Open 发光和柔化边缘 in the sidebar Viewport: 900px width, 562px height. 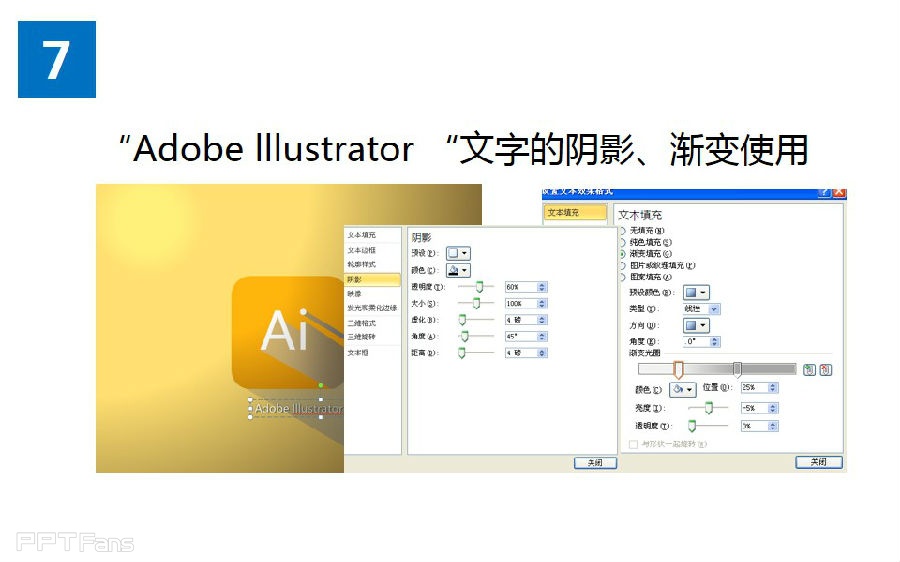(x=372, y=308)
